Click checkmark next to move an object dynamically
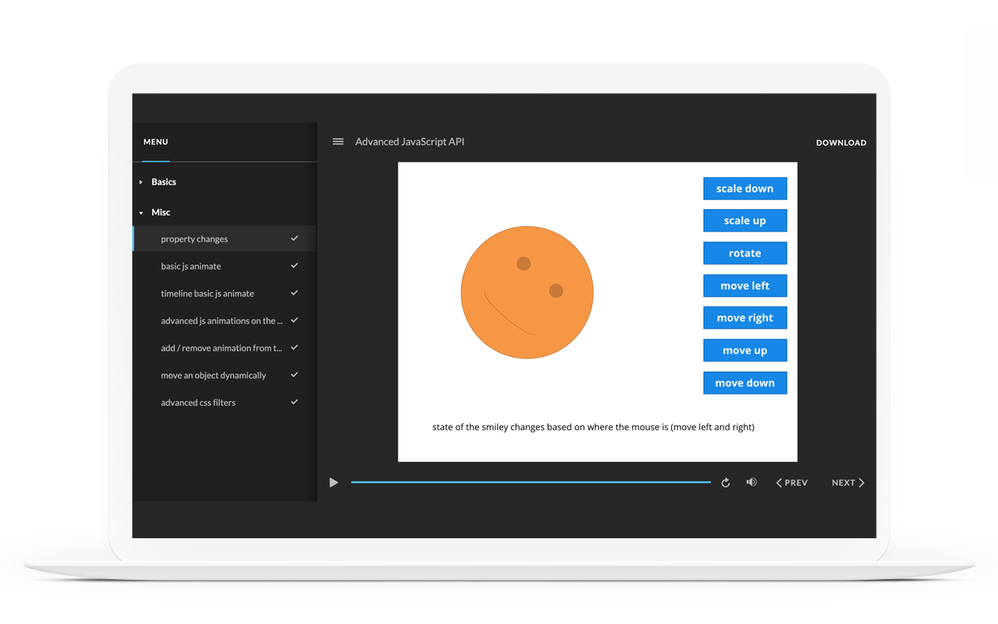 [294, 374]
